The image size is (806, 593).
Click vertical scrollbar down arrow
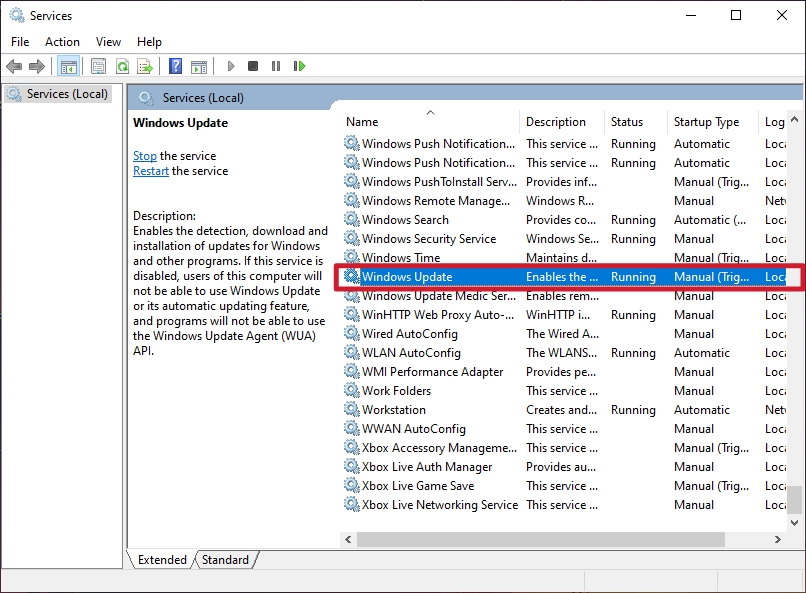(x=795, y=523)
